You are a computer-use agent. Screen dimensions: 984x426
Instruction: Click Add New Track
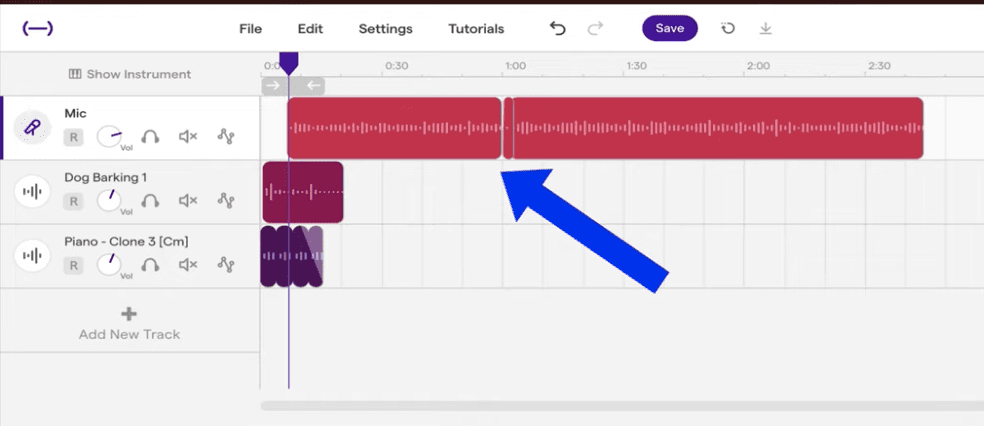(129, 323)
